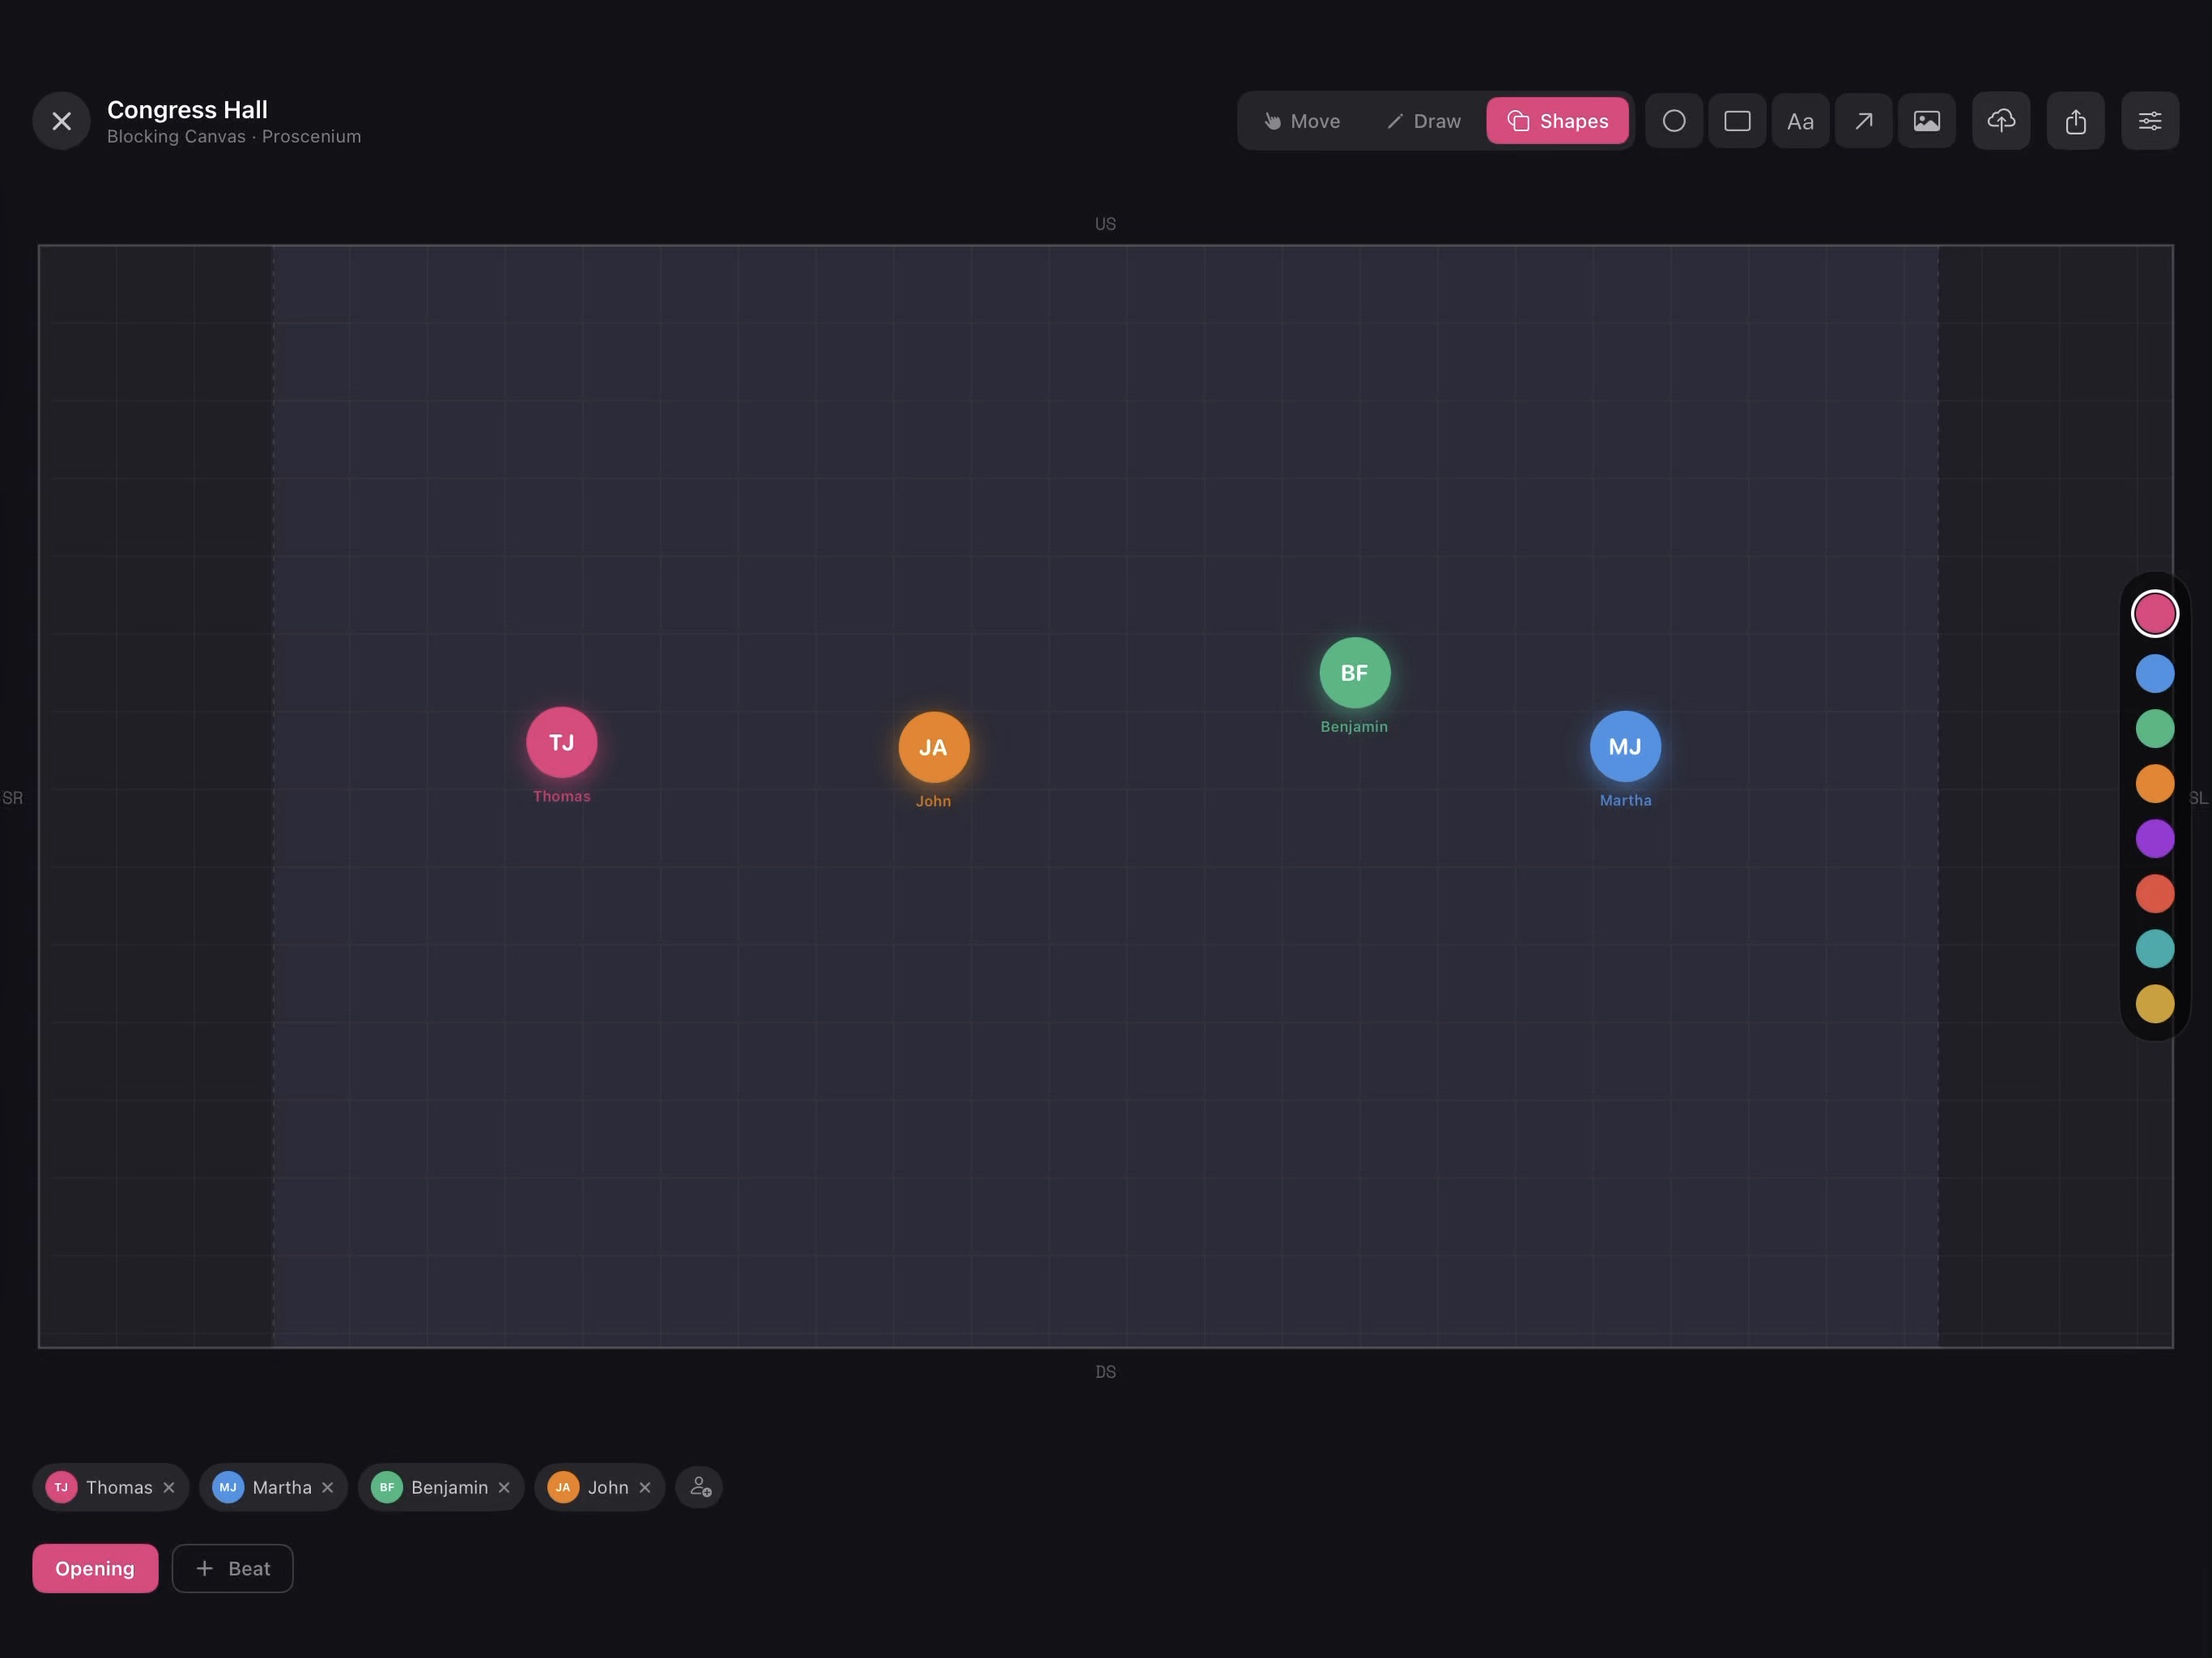Switch to Move mode
2212x1658 pixels.
tap(1302, 121)
